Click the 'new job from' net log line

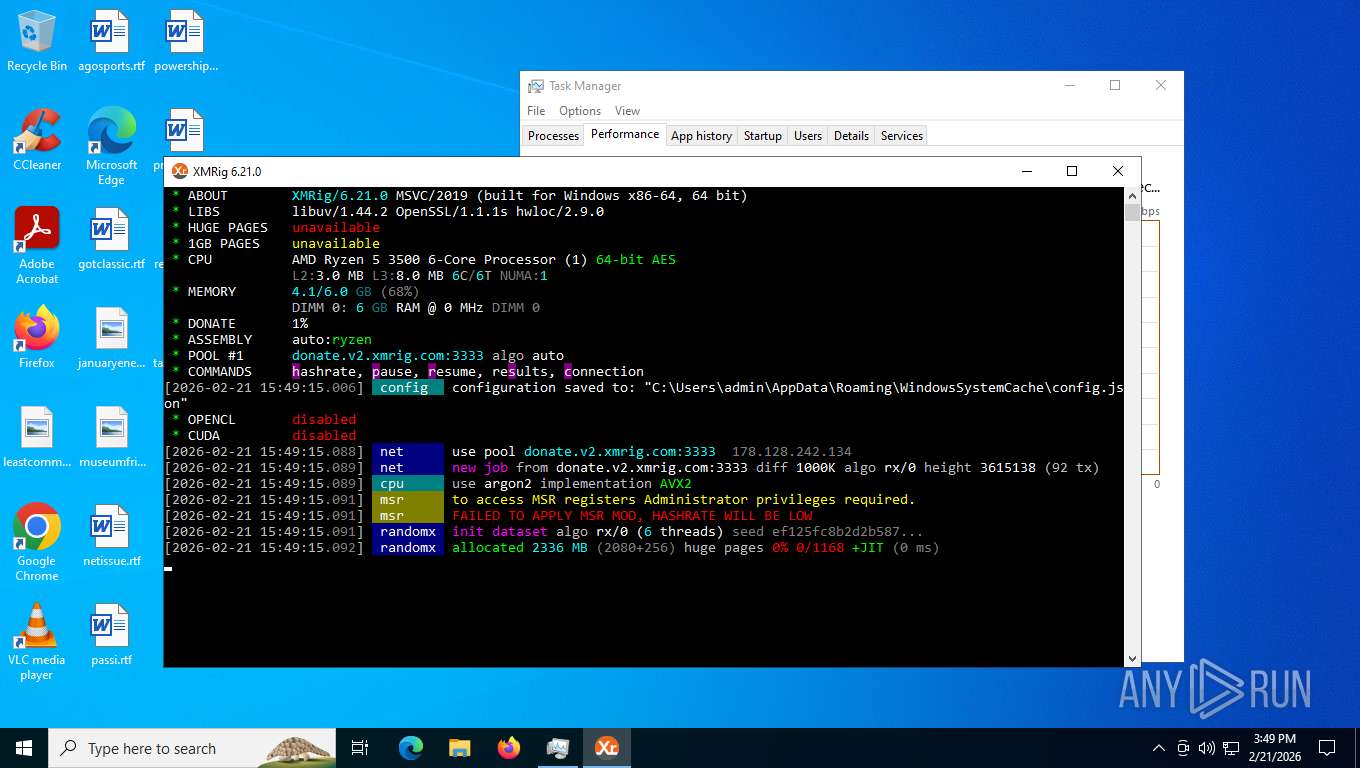click(776, 468)
